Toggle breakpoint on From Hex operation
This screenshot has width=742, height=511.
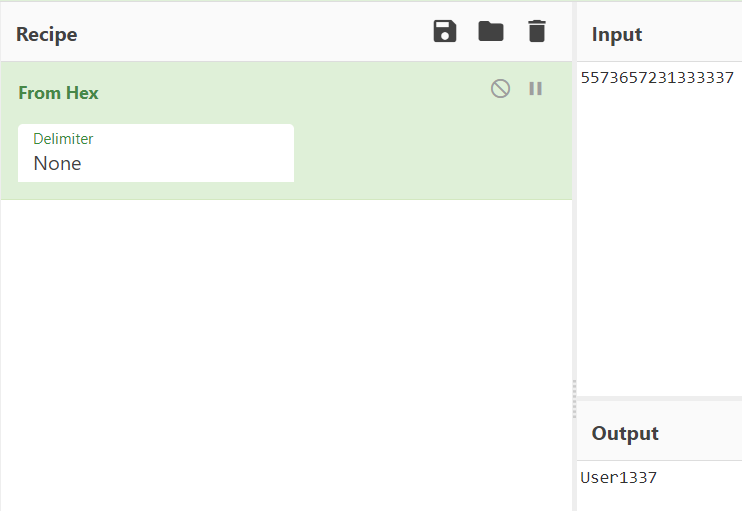point(536,89)
